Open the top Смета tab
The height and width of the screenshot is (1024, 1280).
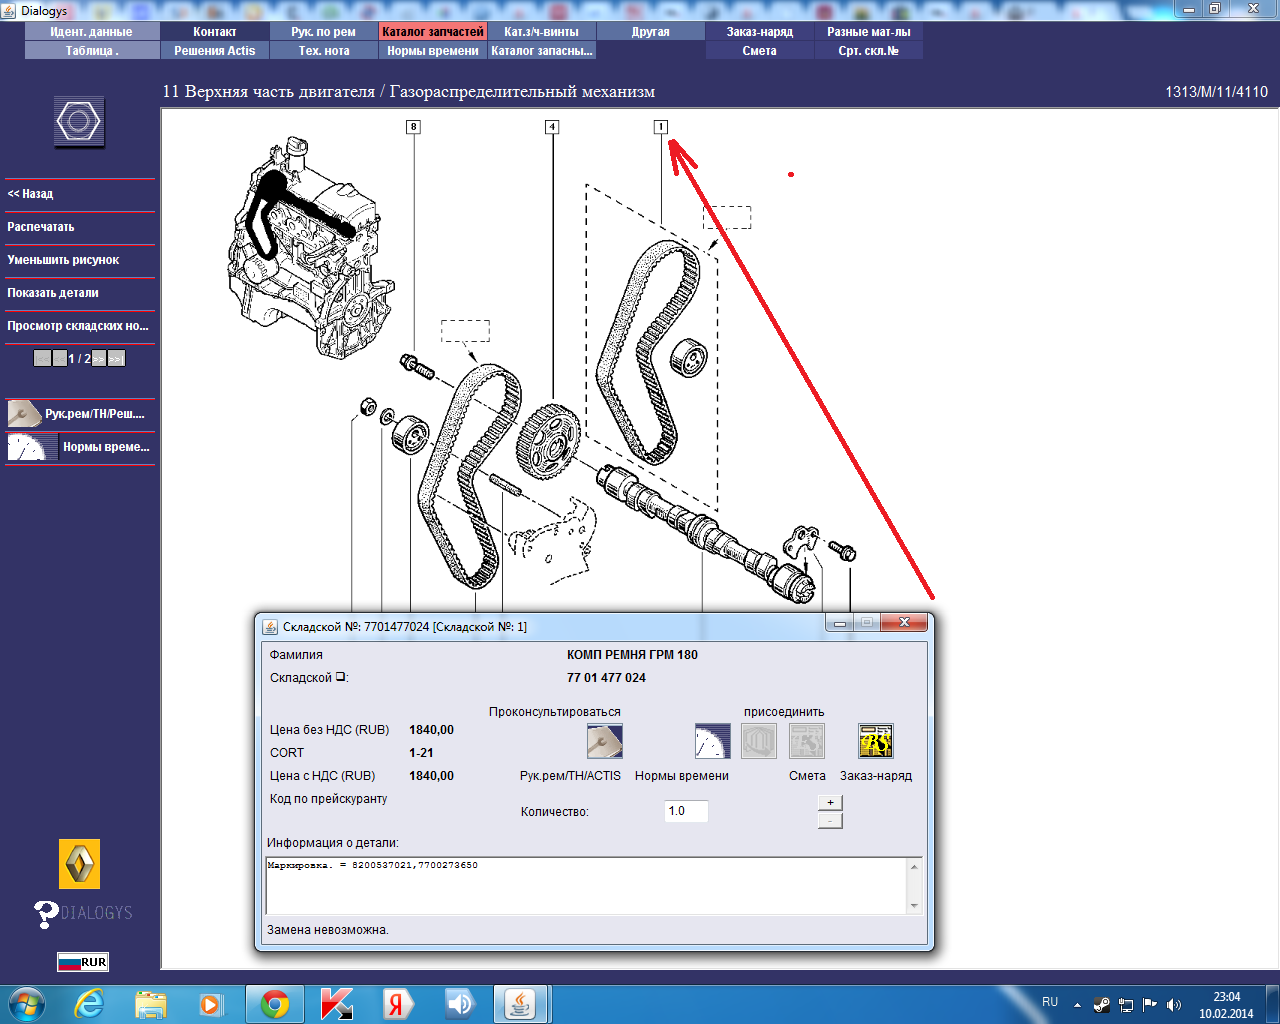760,51
